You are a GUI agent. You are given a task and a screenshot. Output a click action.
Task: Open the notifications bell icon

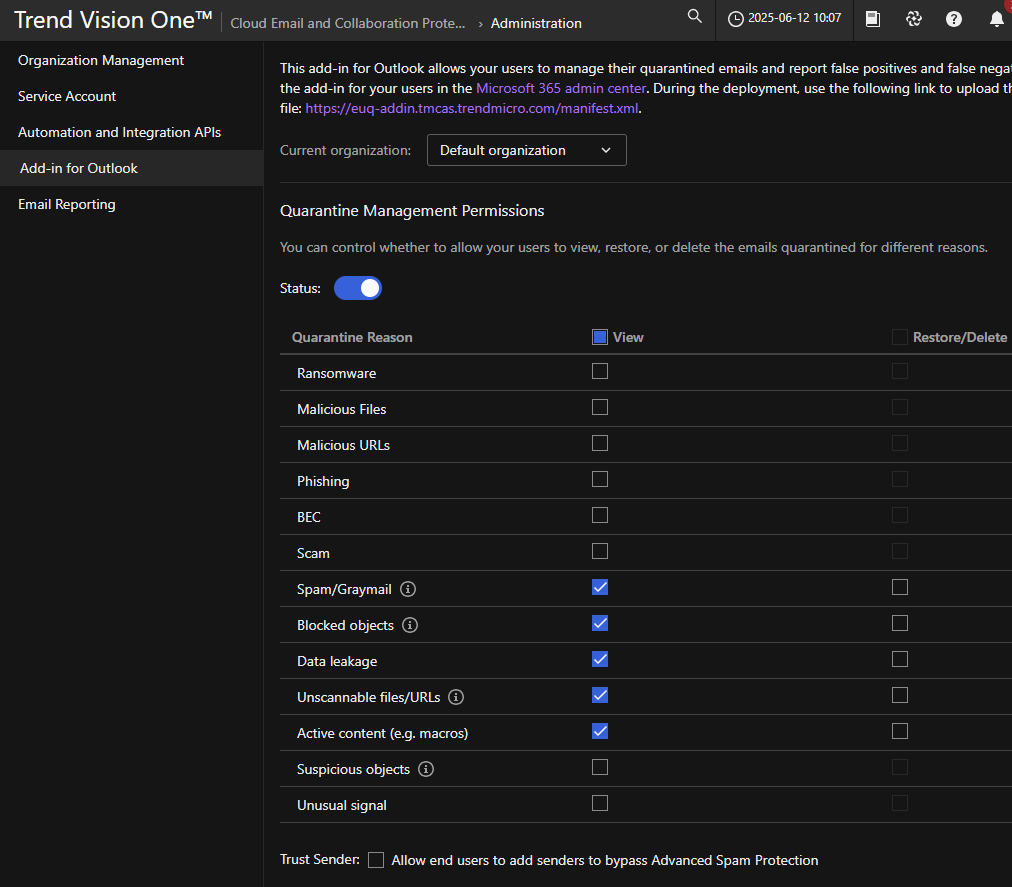[996, 19]
